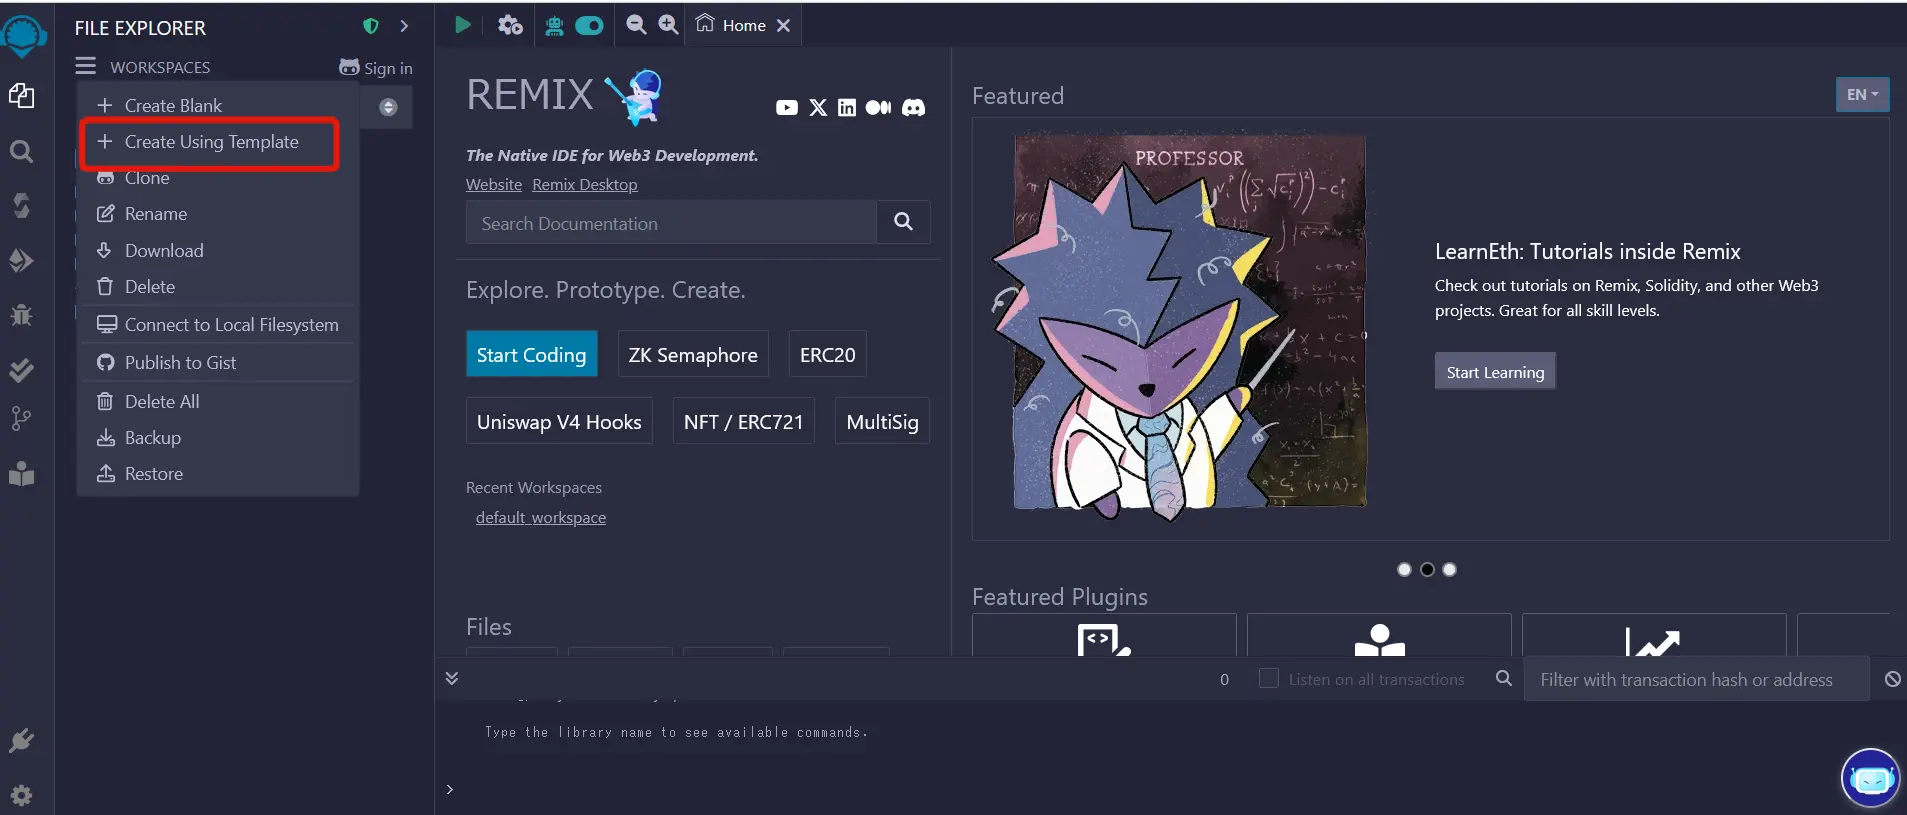Open the File Search sidebar icon

click(21, 151)
